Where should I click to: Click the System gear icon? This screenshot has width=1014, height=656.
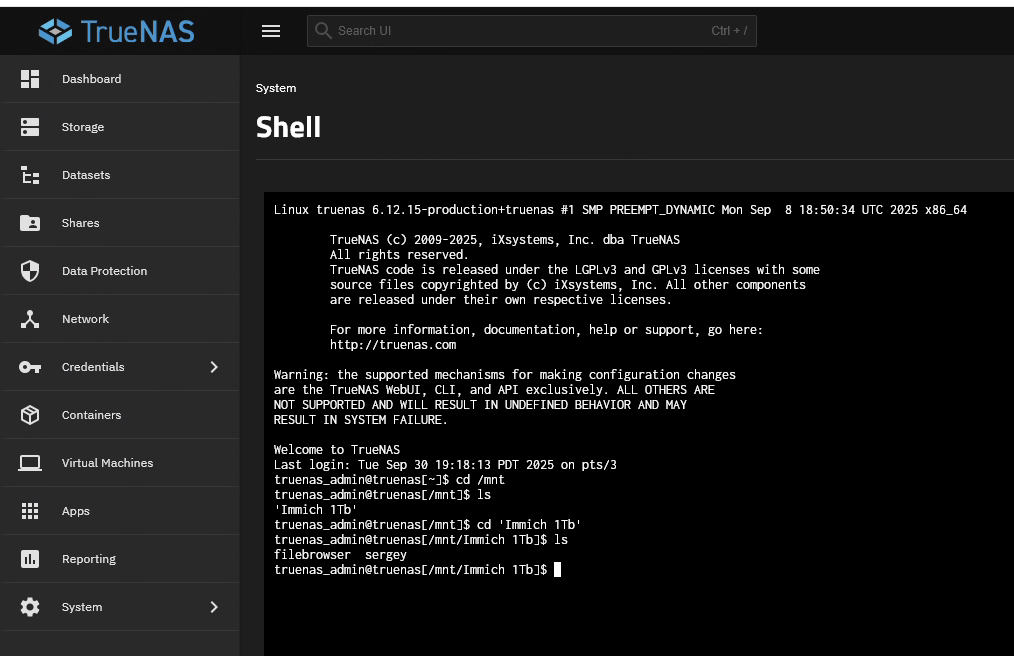click(30, 607)
